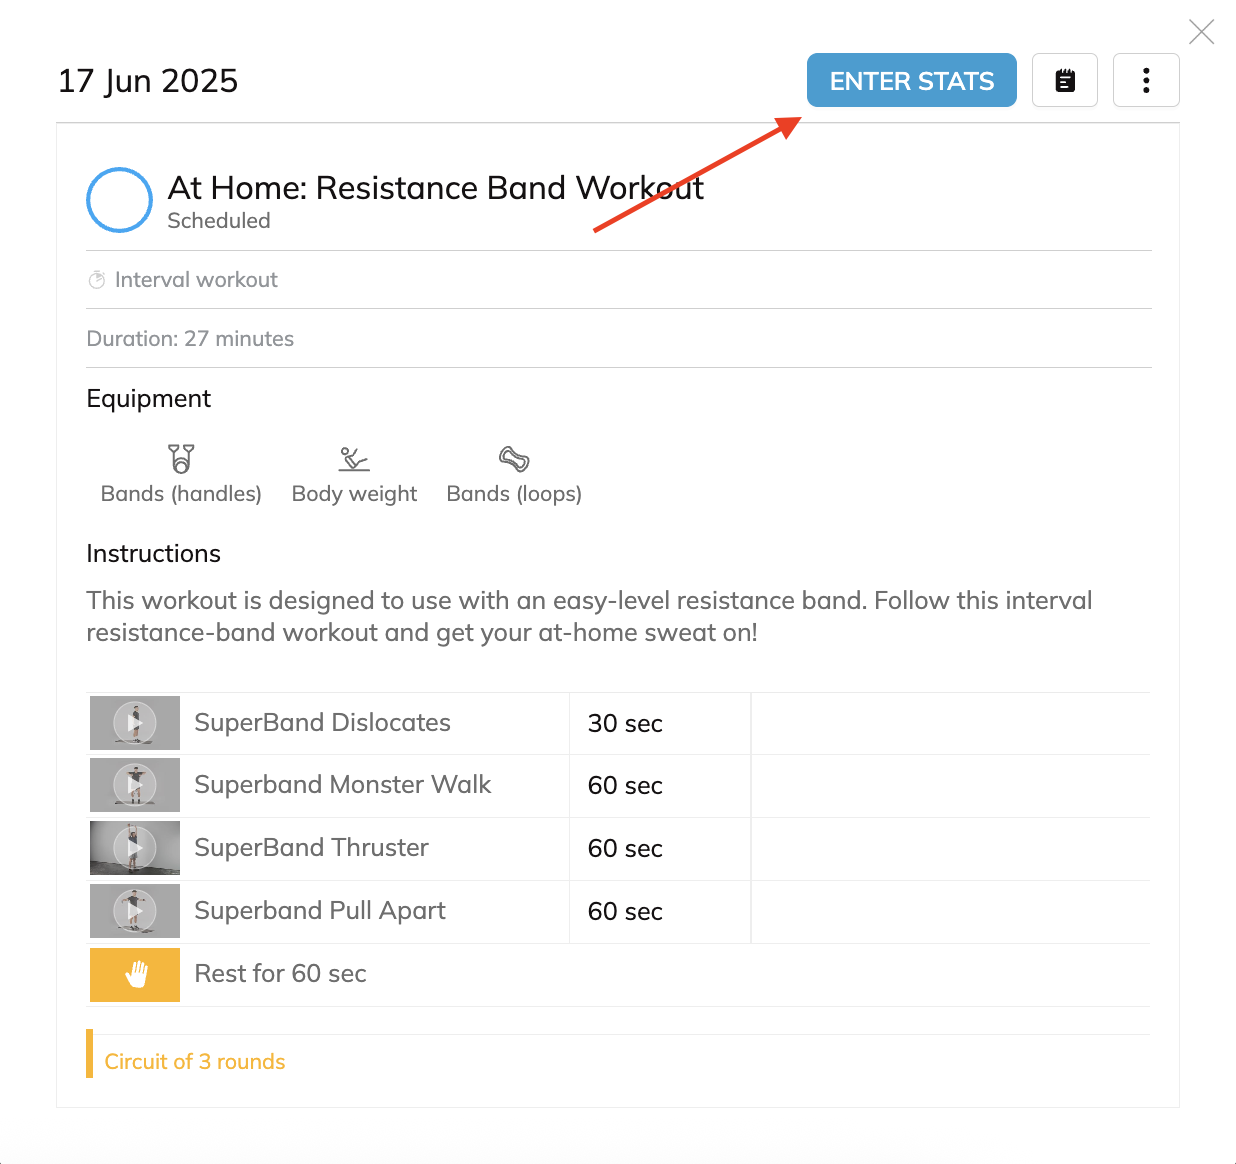This screenshot has height=1164, width=1236.
Task: Click the yellow rest hand icon
Action: pyautogui.click(x=135, y=974)
